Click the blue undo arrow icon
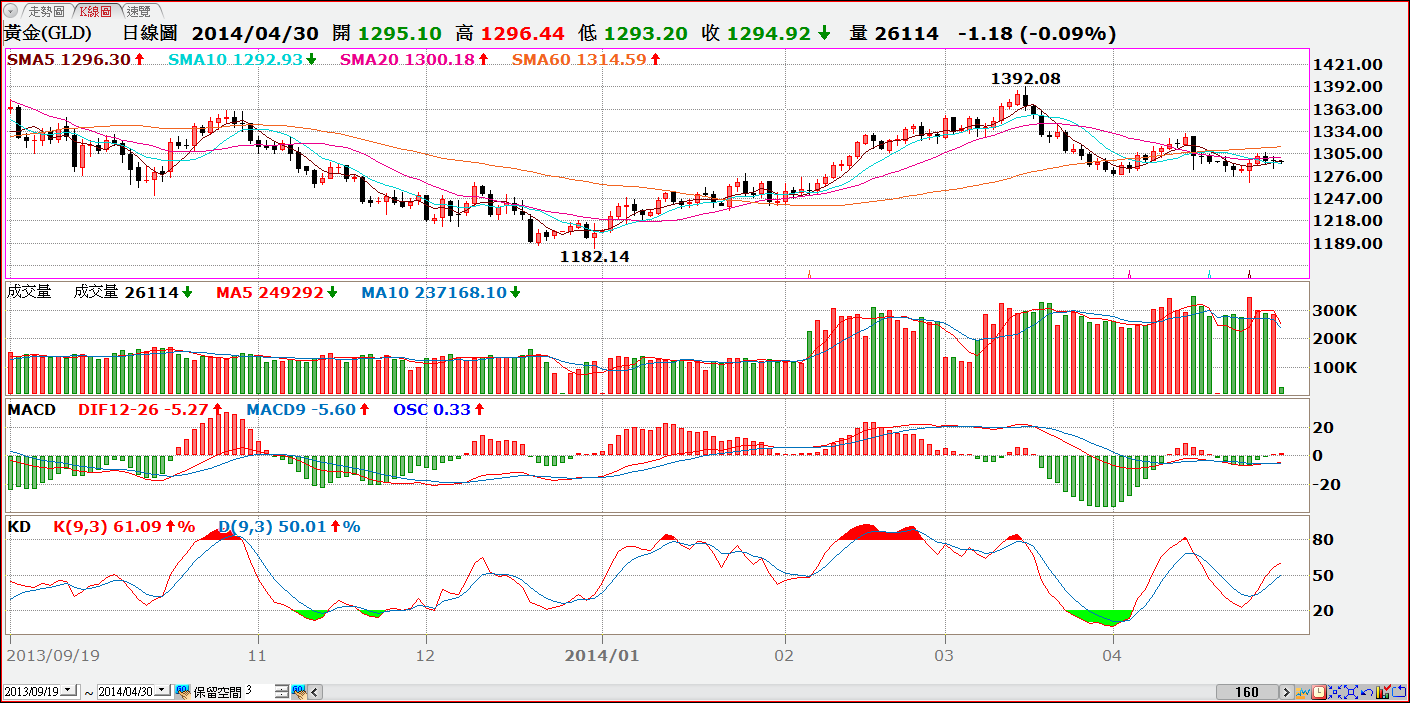 point(1367,692)
